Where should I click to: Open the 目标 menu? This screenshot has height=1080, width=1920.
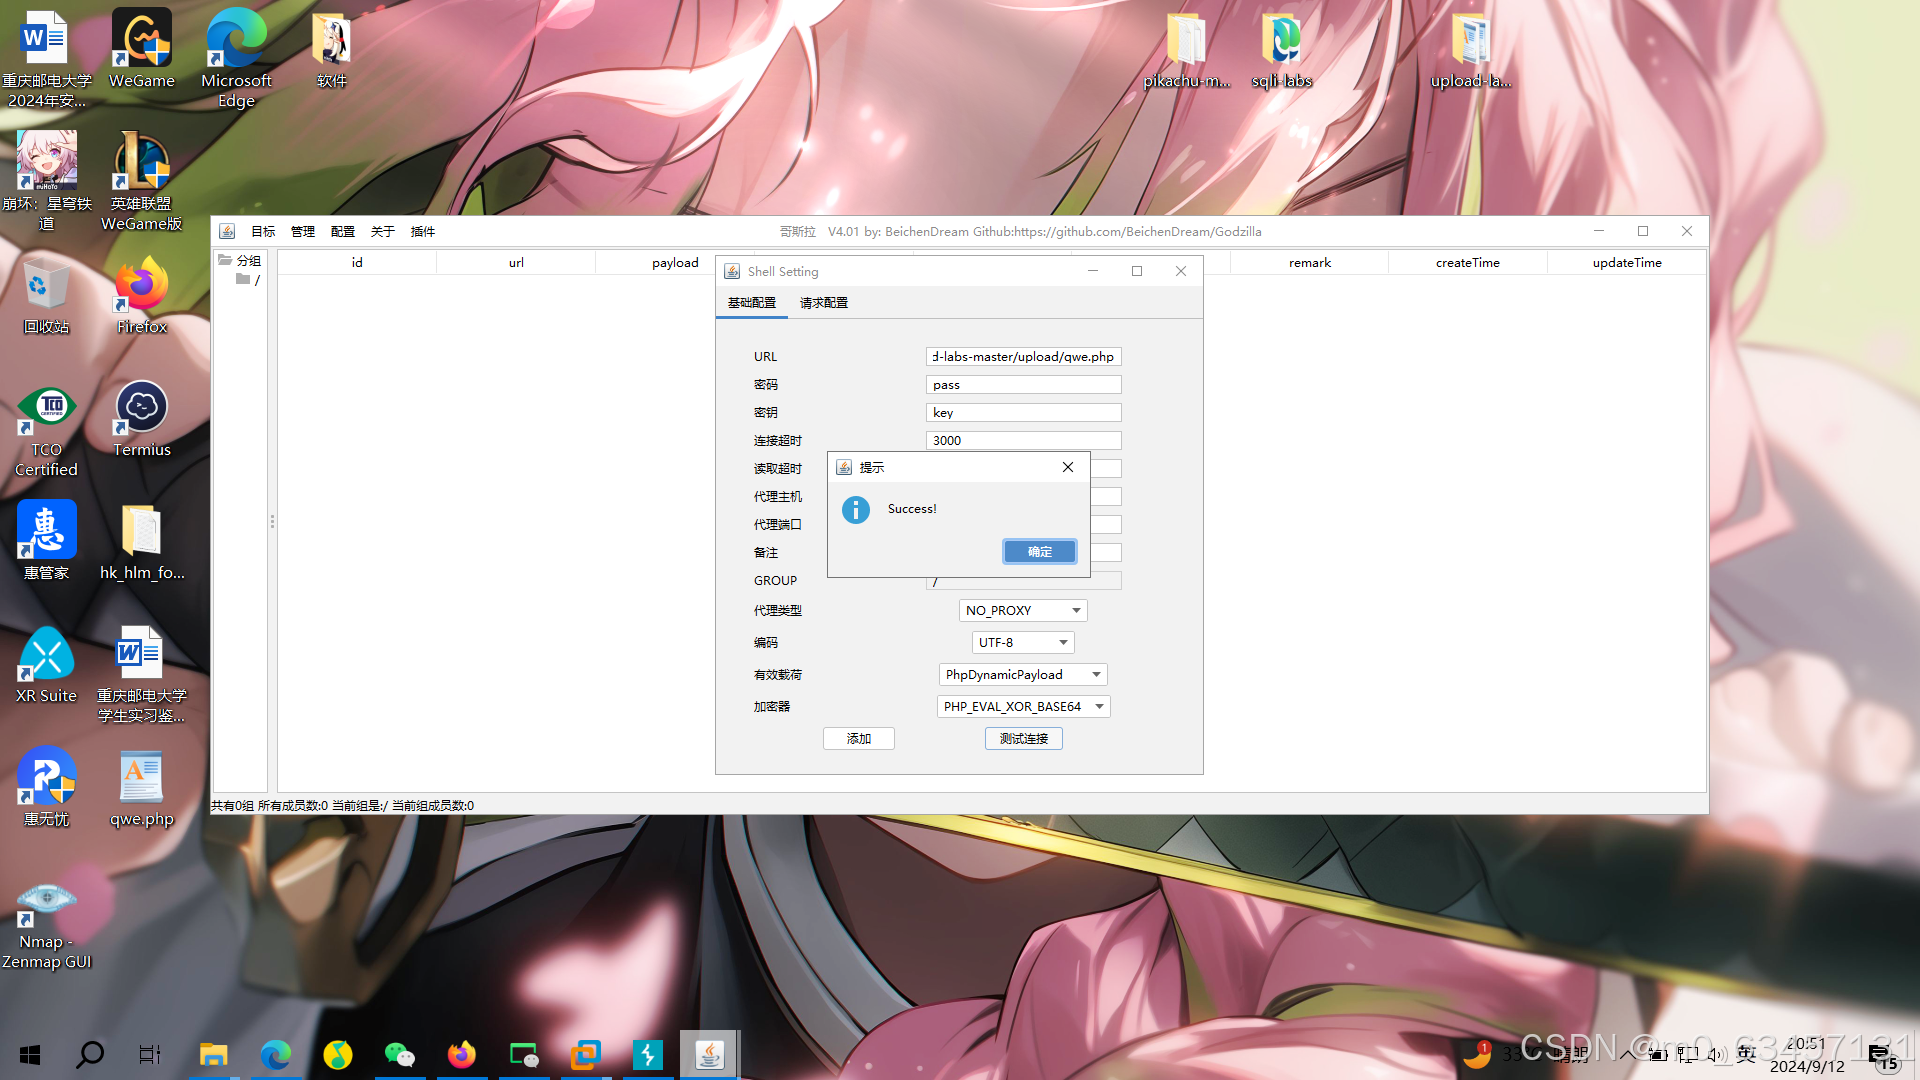tap(263, 232)
